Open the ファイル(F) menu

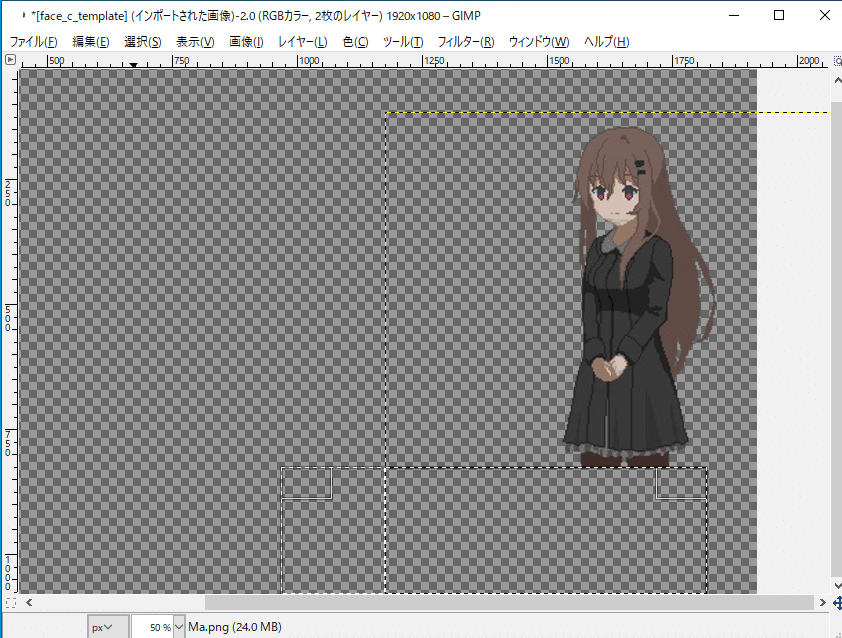tap(34, 41)
